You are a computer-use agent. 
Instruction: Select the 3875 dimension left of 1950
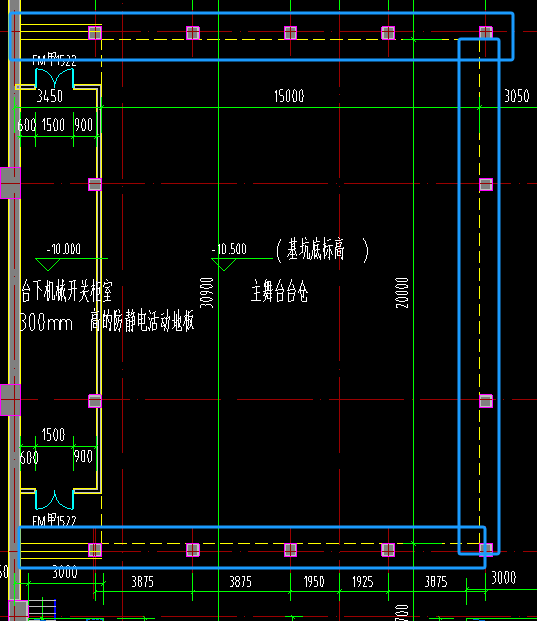[240, 582]
